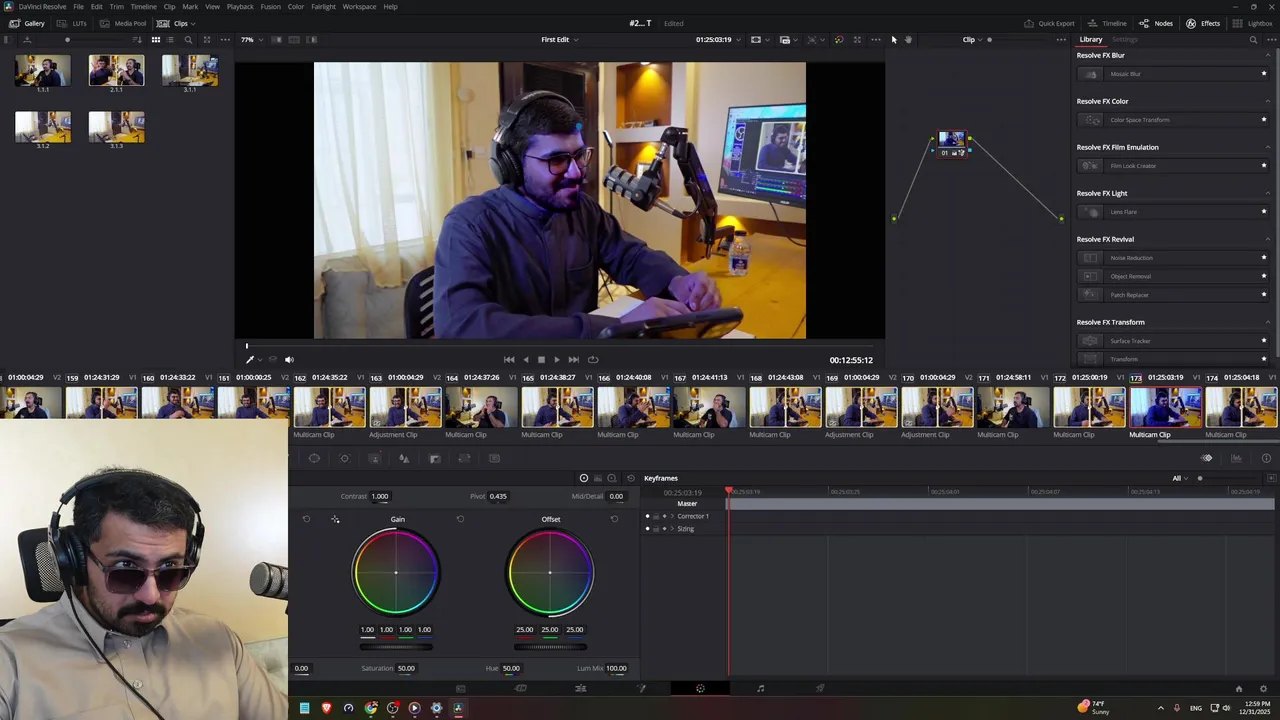Select the Object Removal effect
This screenshot has height=720, width=1280.
[x=1172, y=276]
